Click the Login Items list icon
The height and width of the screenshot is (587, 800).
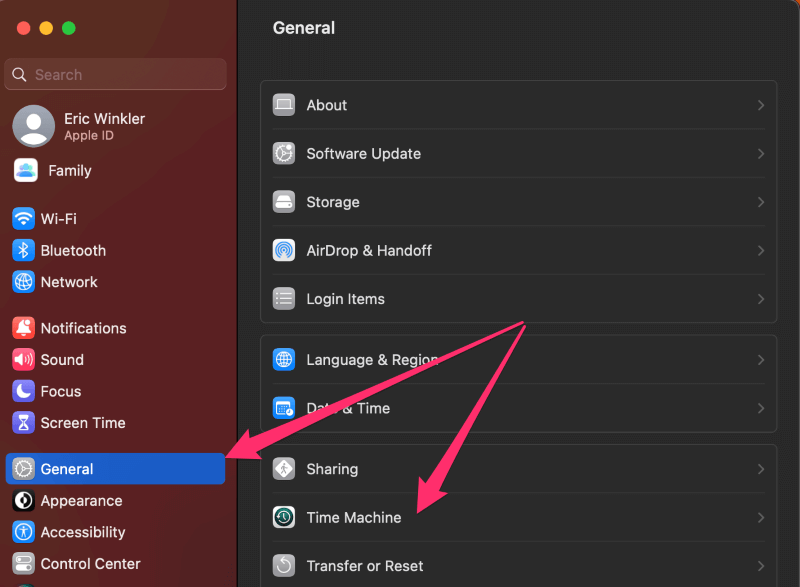[284, 299]
